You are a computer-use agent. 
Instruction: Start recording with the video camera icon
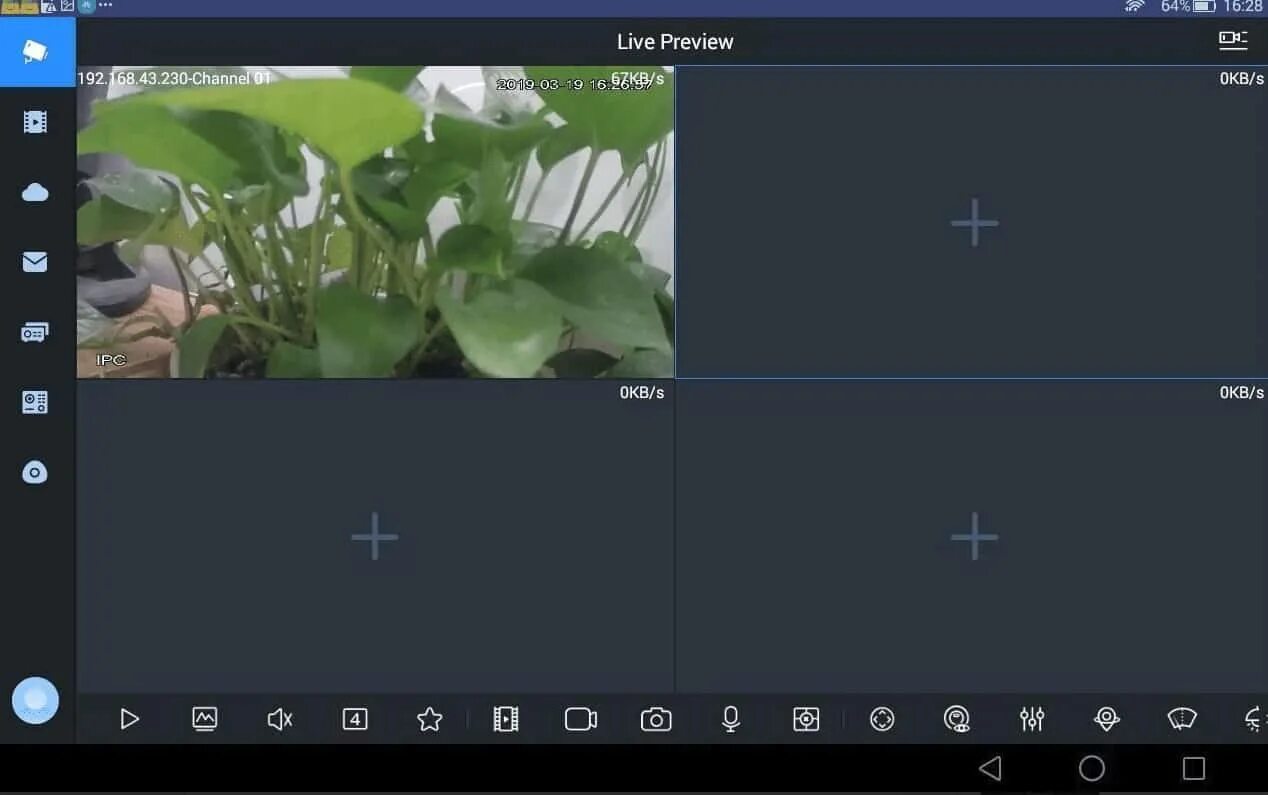click(581, 719)
